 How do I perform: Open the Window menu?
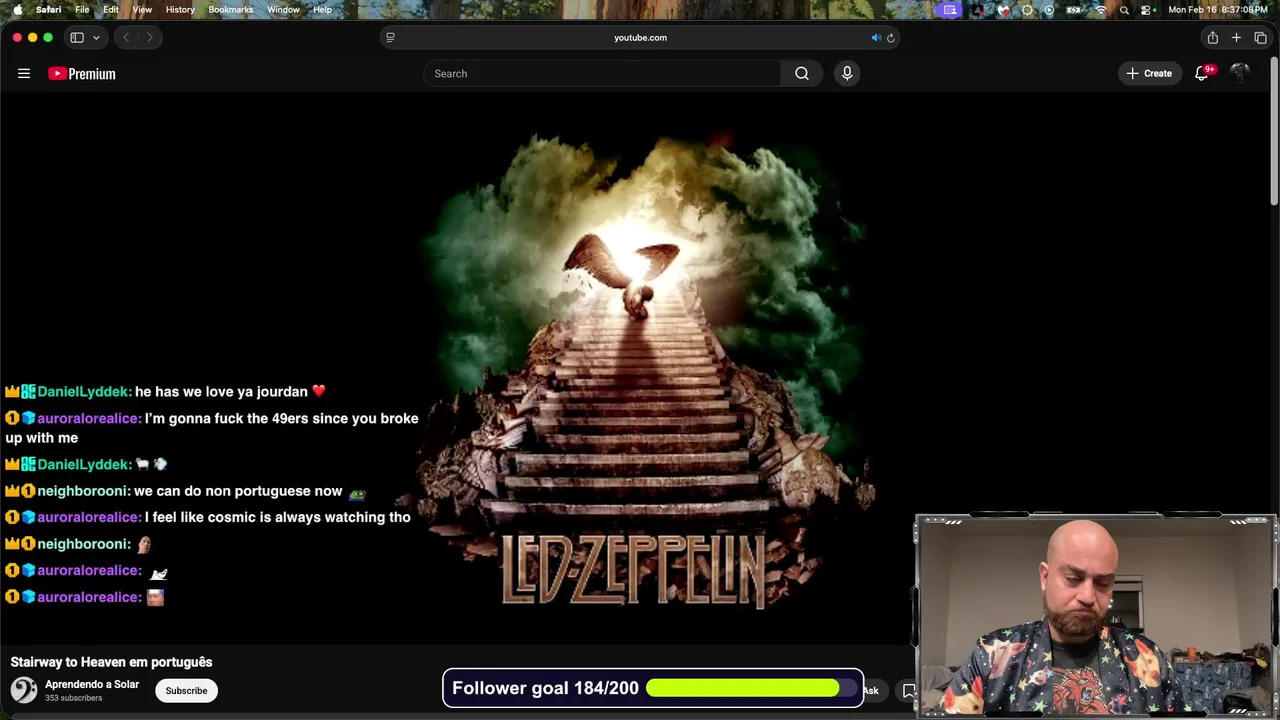283,9
